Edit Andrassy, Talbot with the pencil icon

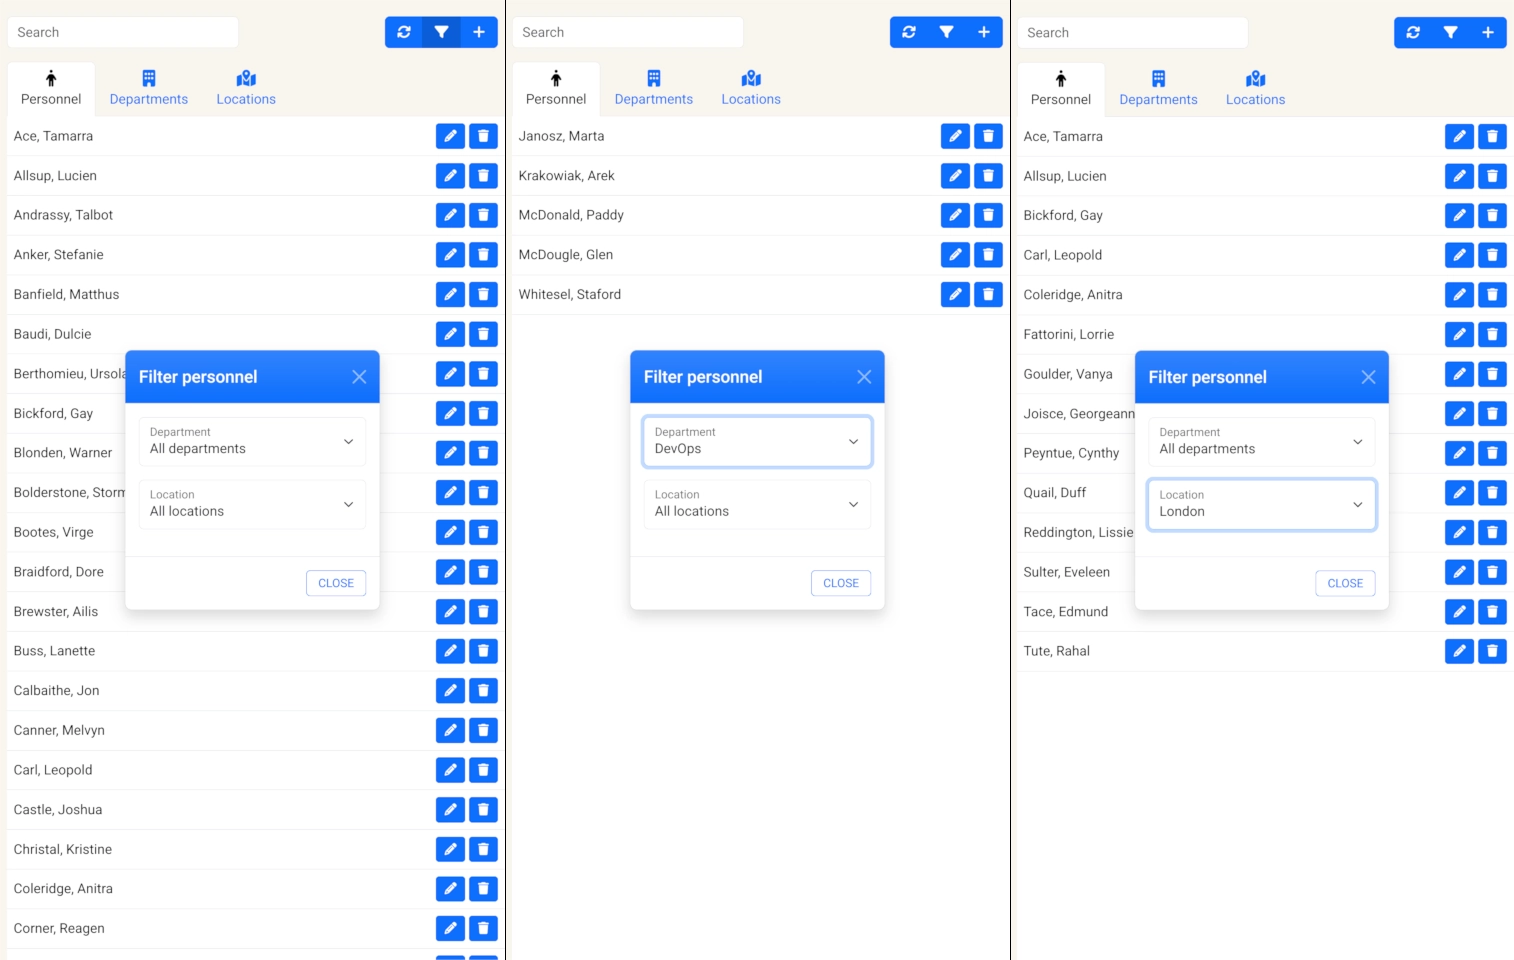coord(451,215)
